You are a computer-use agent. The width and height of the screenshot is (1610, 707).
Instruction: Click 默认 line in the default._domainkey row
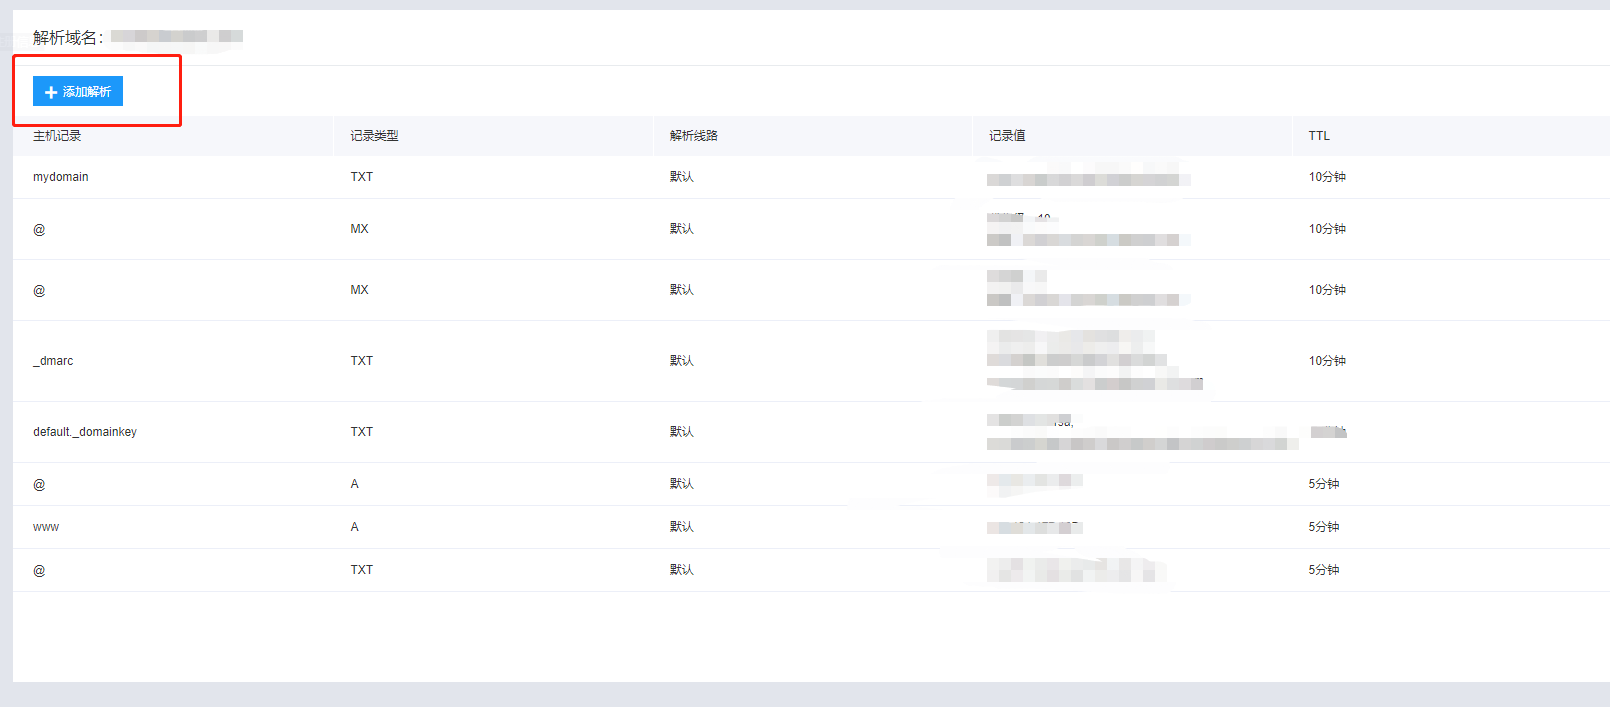[x=682, y=432]
